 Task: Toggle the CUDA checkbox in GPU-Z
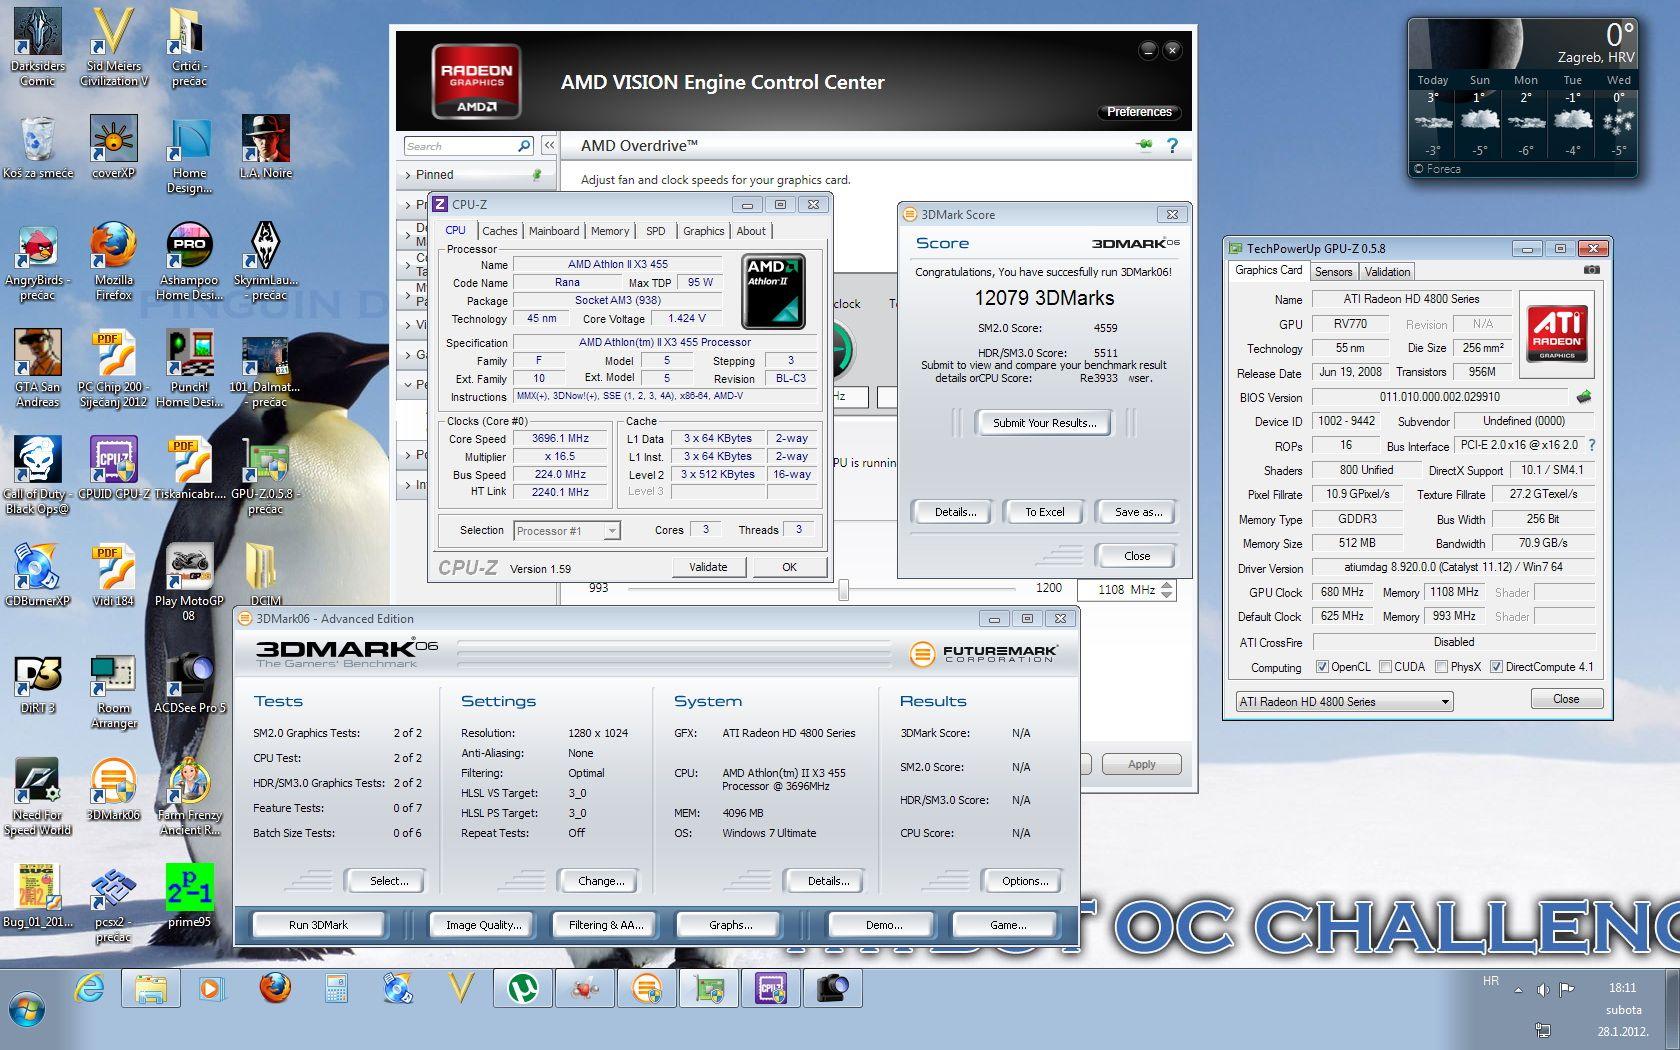[1385, 667]
